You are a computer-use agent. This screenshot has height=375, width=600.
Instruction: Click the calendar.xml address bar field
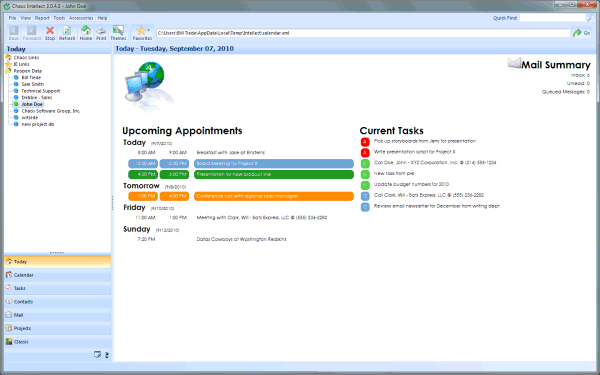coord(363,33)
